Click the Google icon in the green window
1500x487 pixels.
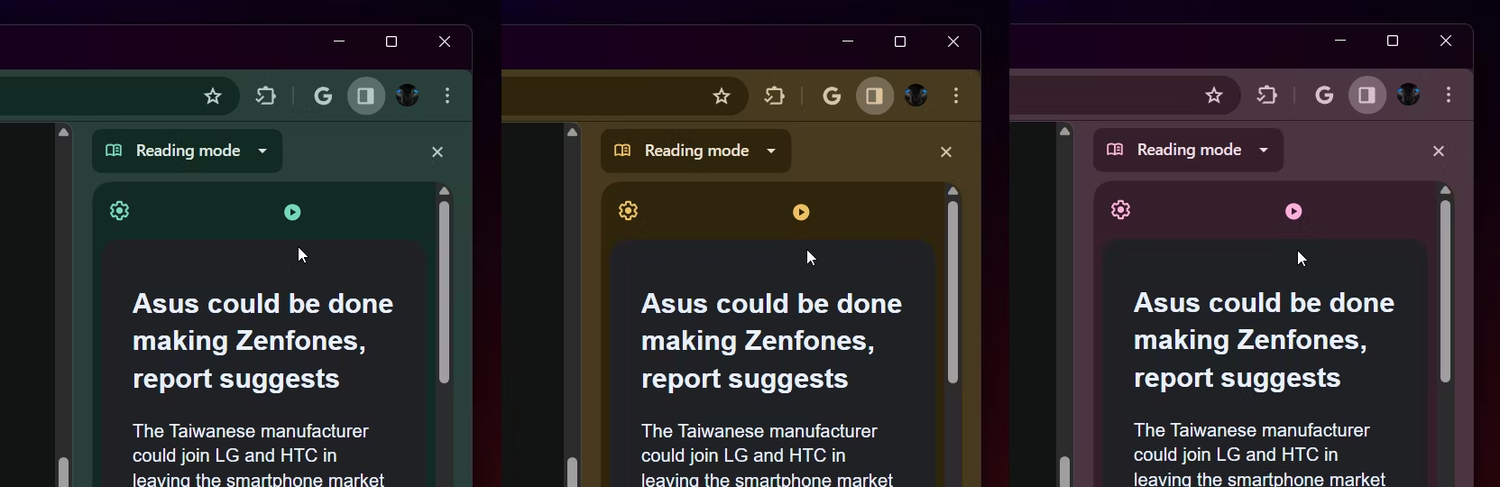point(323,96)
